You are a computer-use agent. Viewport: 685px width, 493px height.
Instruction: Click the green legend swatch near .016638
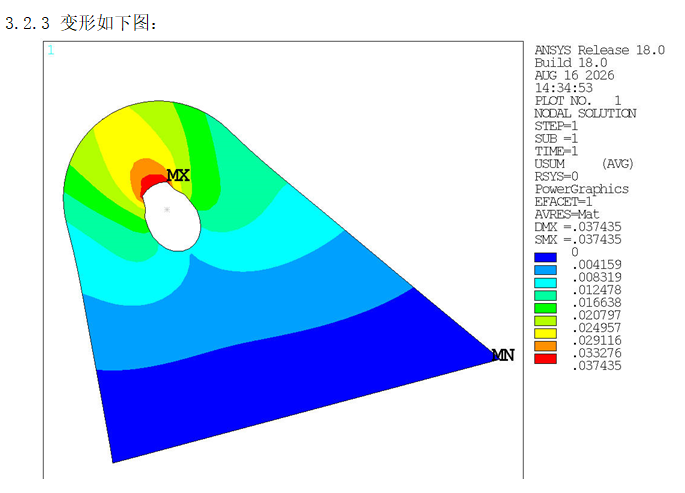click(x=545, y=308)
